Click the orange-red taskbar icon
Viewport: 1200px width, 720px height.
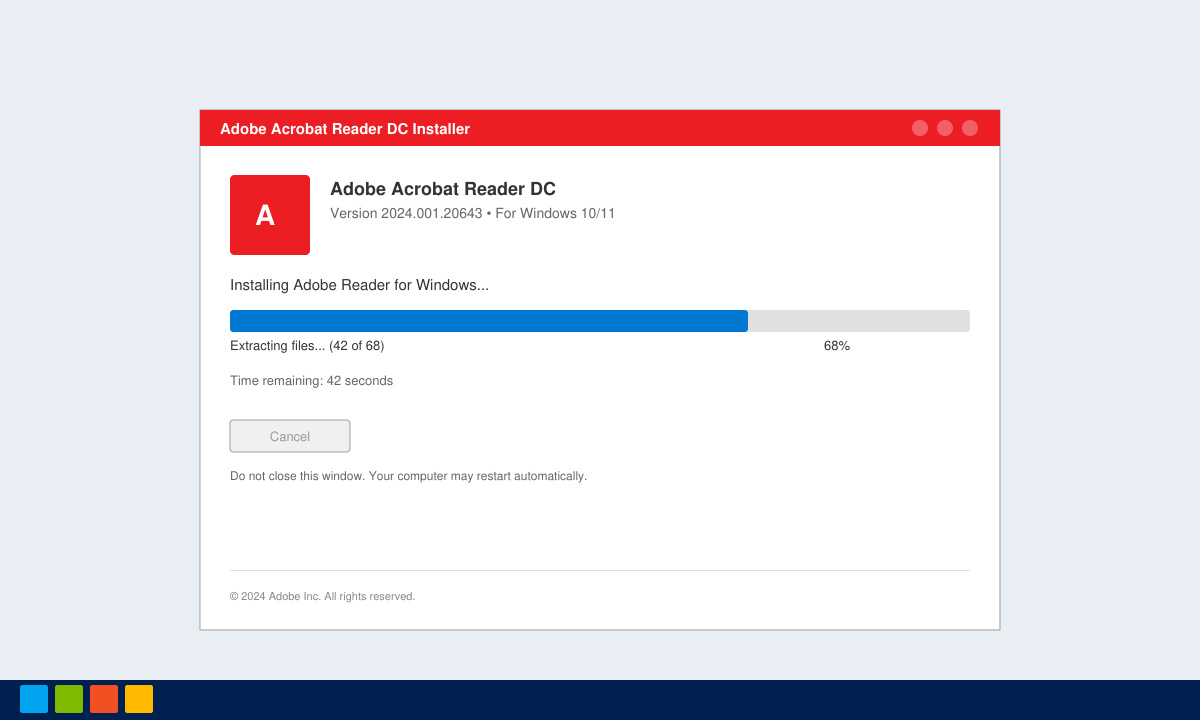click(104, 699)
